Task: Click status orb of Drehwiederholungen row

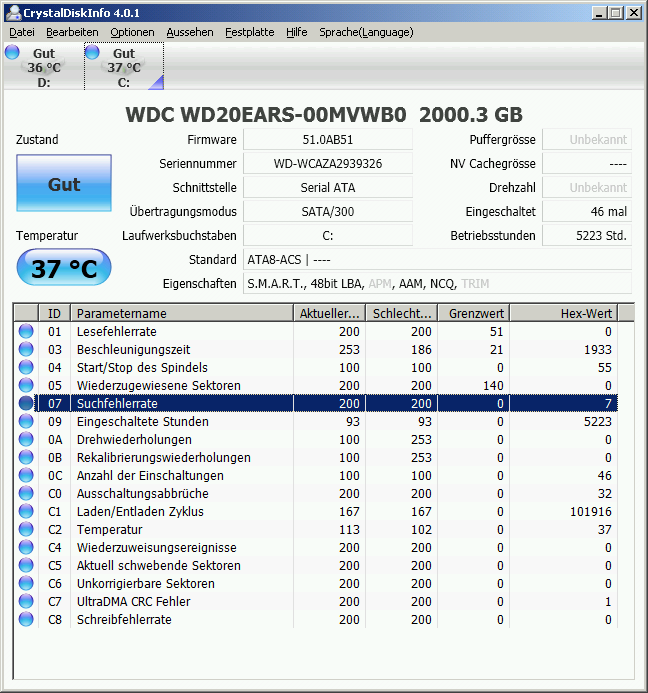Action: tap(26, 439)
